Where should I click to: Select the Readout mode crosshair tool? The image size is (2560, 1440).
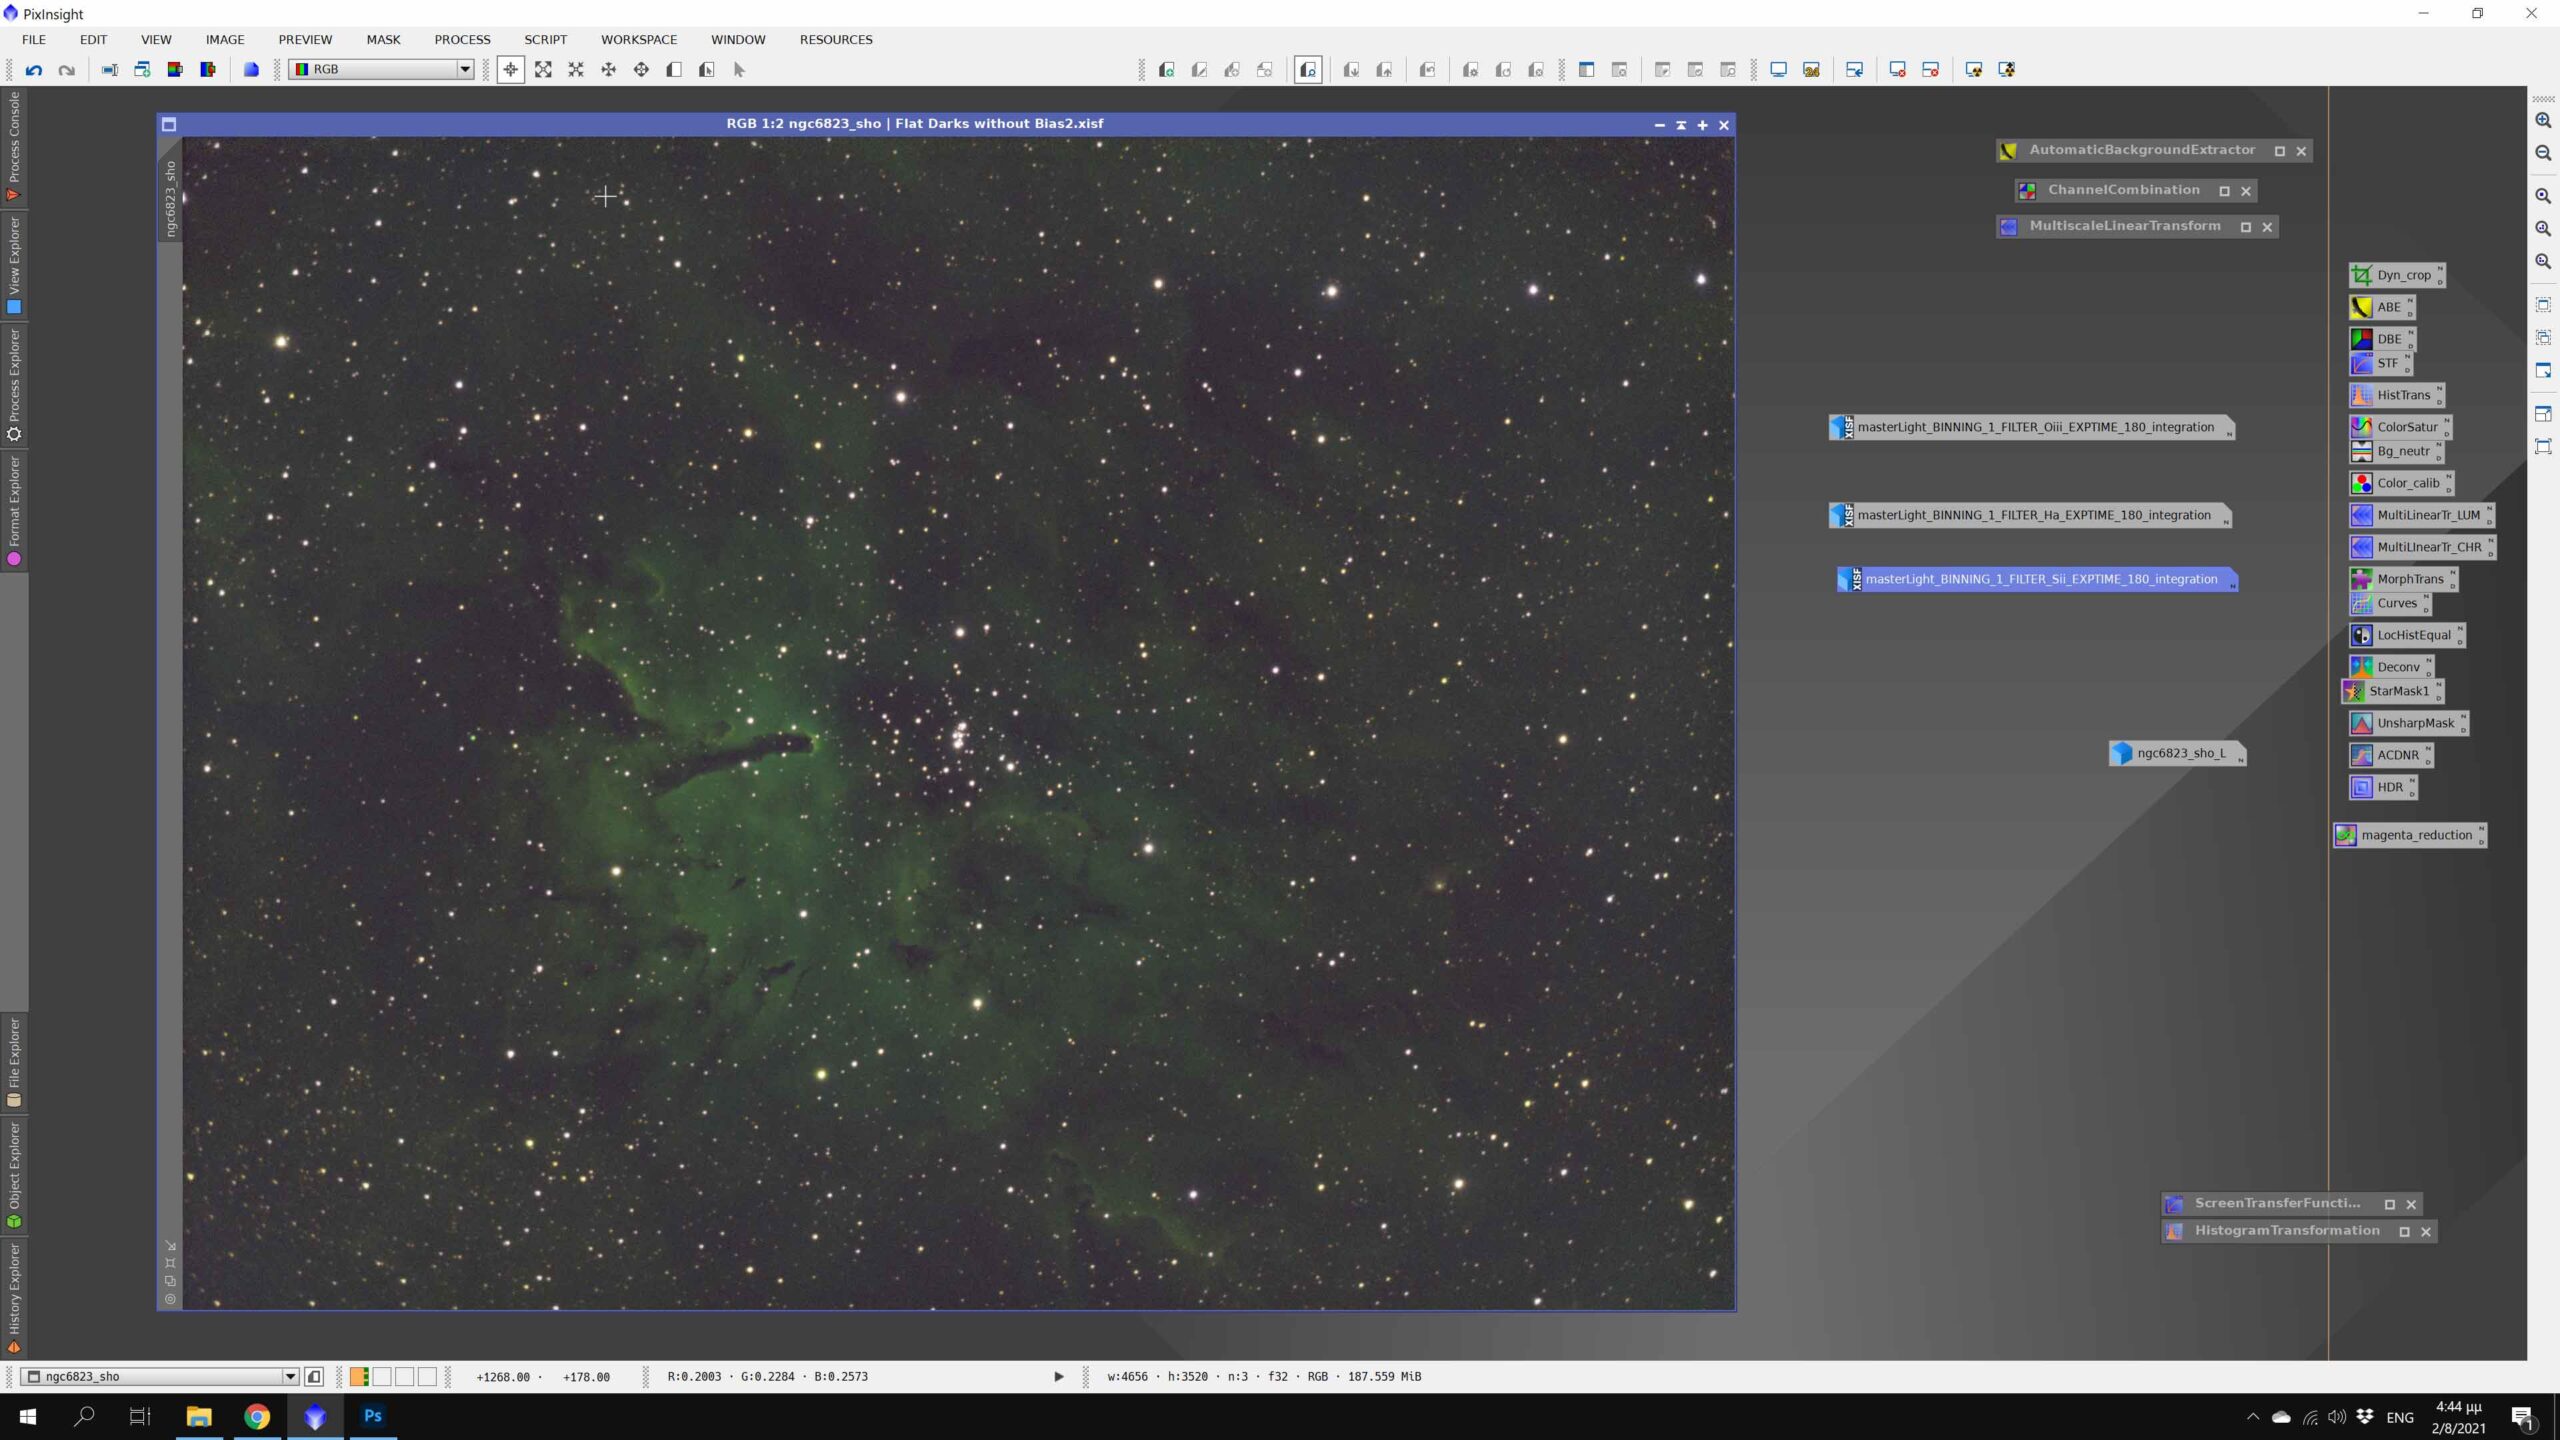(511, 70)
